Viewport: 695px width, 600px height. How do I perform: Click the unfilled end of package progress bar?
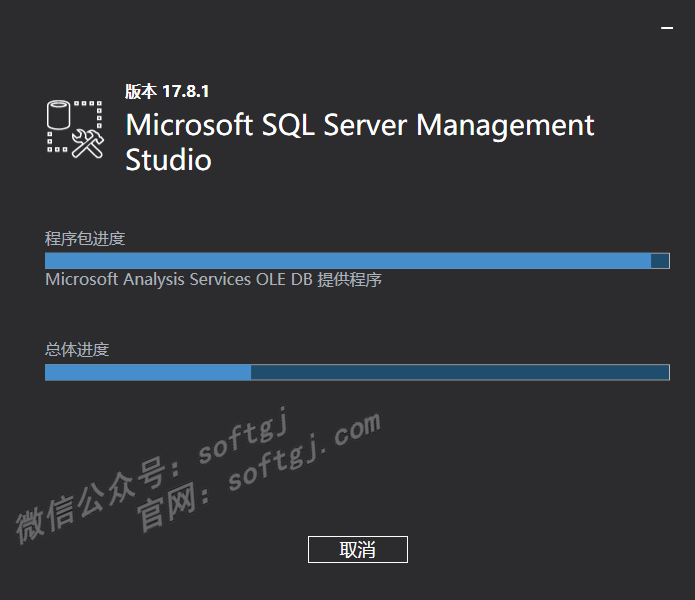click(660, 261)
